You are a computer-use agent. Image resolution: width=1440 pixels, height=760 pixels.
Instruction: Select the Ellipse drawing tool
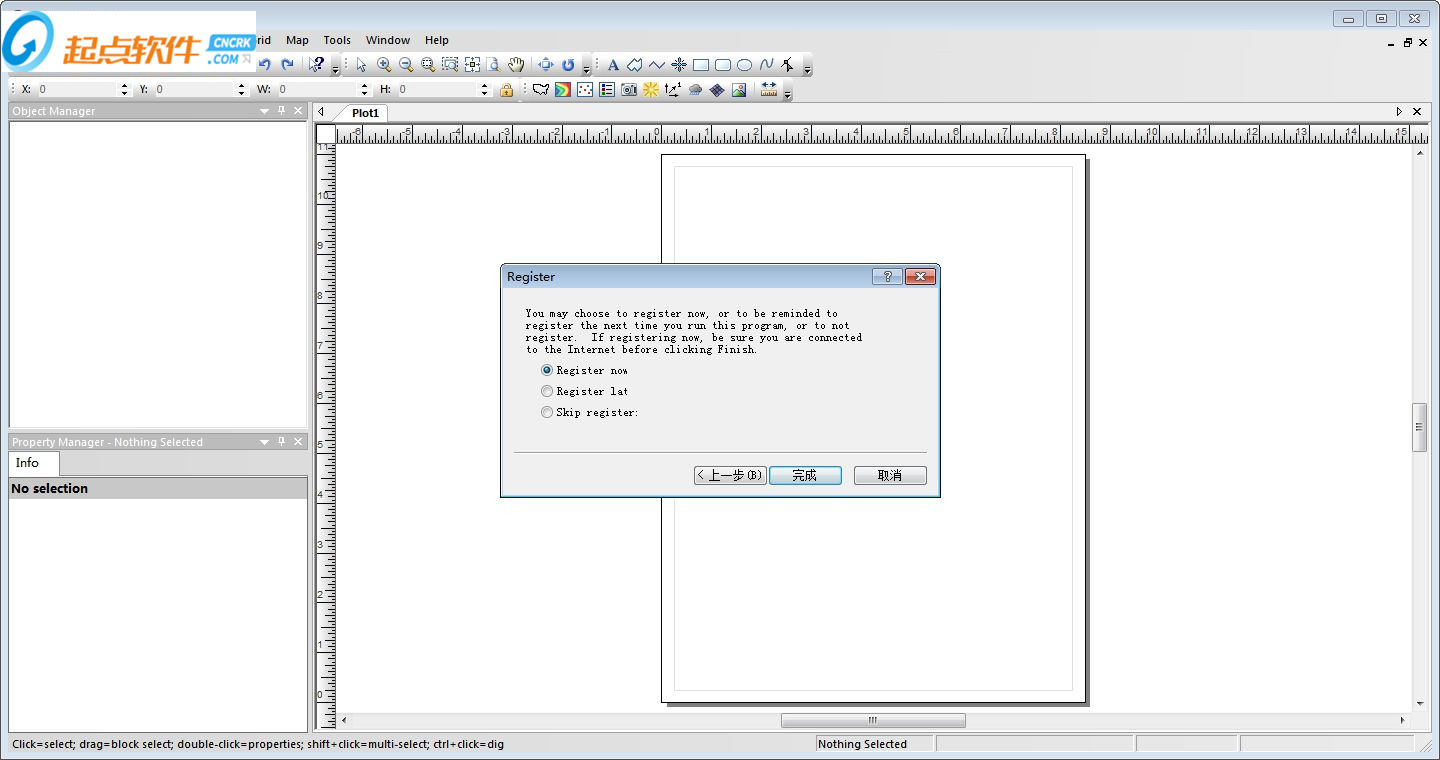click(x=745, y=65)
